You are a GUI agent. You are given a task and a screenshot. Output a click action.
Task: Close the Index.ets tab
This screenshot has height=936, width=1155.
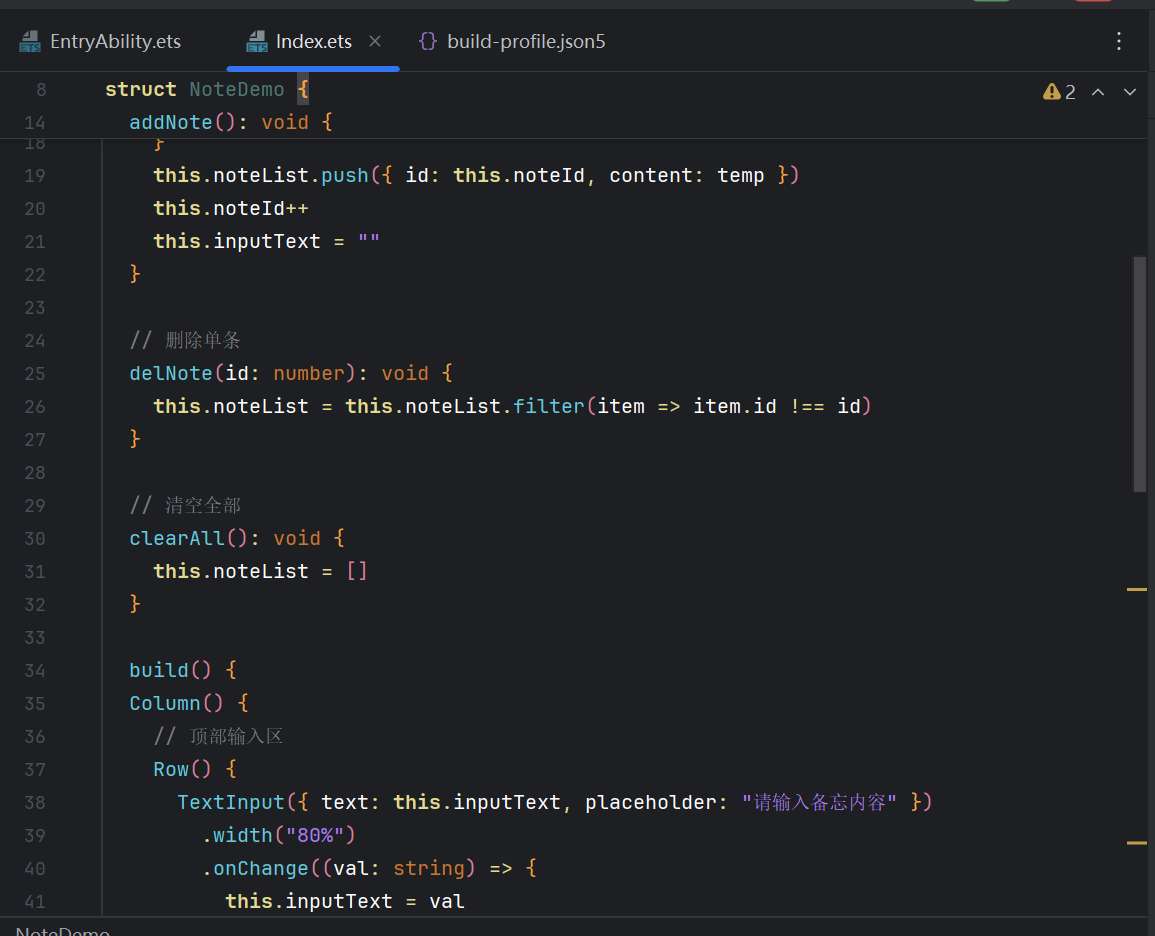[375, 41]
